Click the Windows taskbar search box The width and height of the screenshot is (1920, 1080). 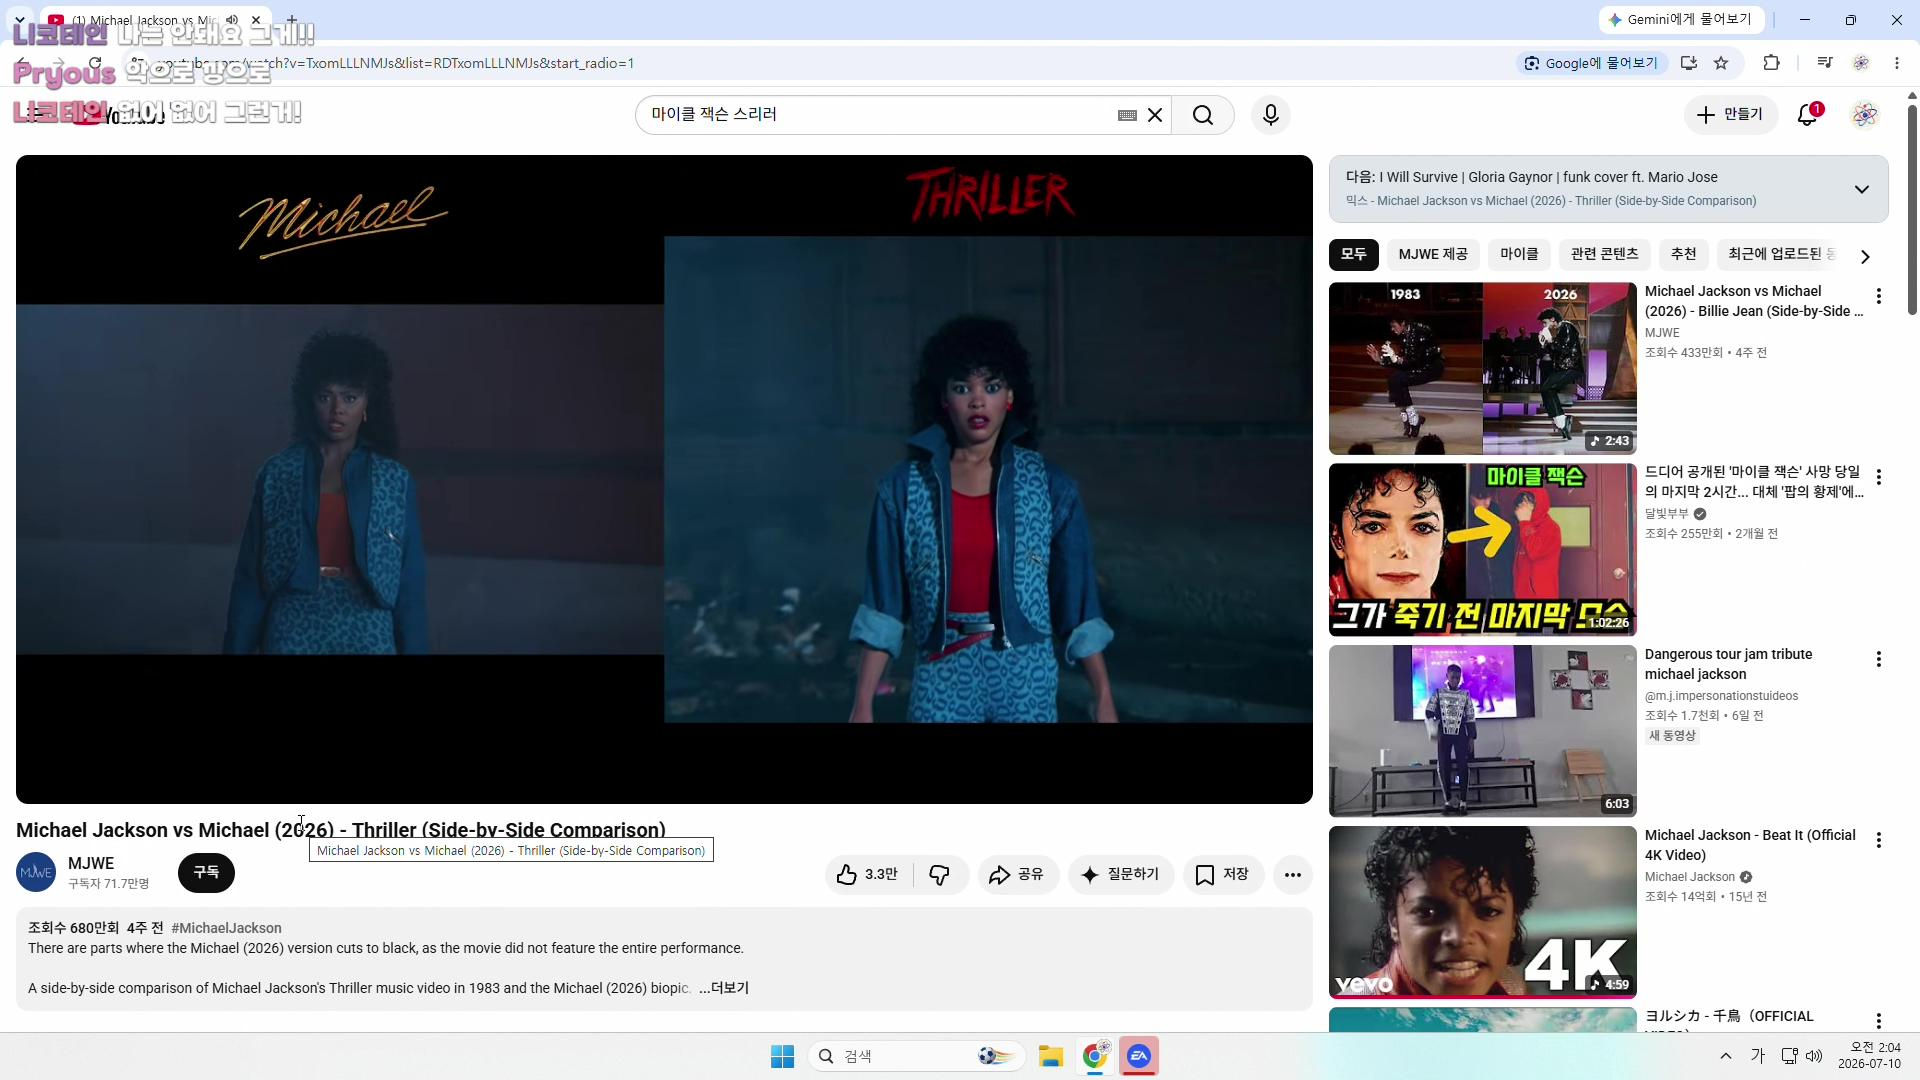point(917,1056)
